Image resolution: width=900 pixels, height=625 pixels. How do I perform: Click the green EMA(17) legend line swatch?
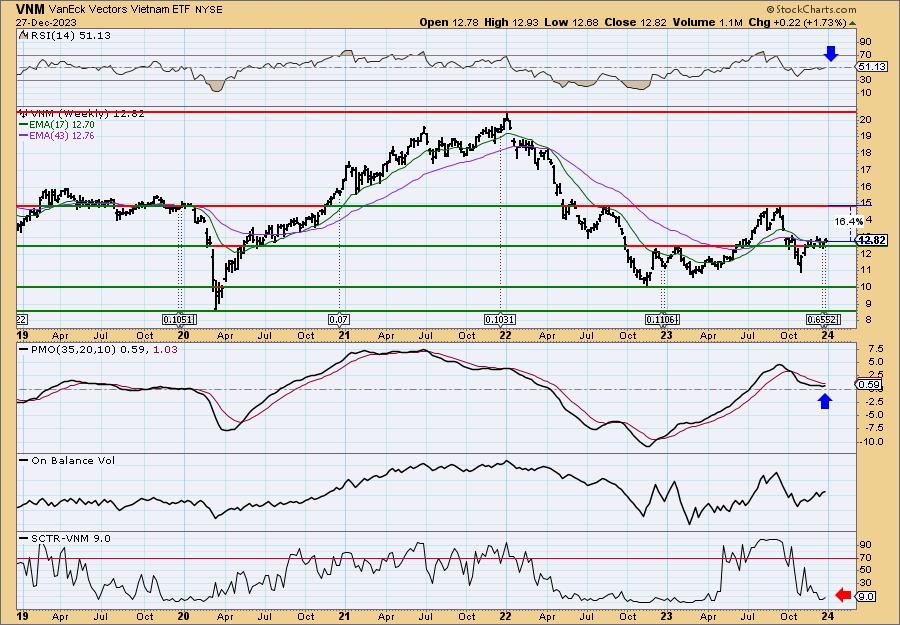(x=23, y=125)
